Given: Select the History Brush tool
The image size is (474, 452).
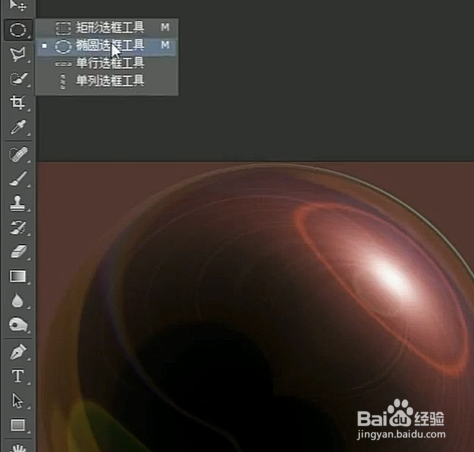Looking at the screenshot, I should click(18, 228).
